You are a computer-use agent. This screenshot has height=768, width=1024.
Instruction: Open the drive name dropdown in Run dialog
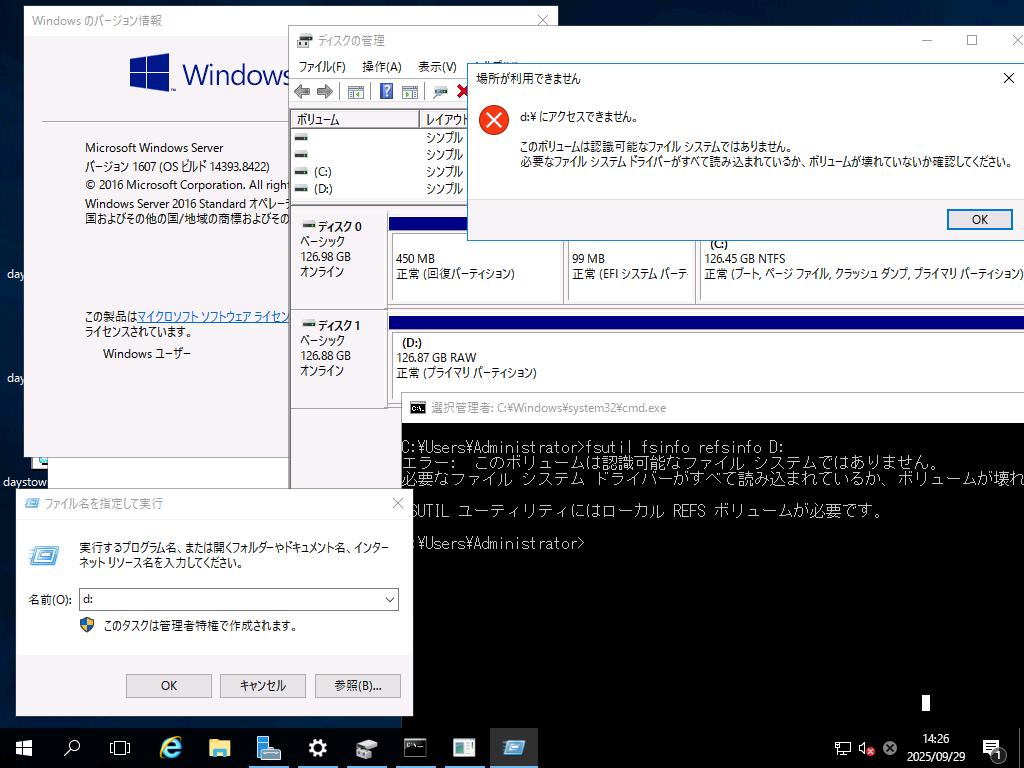(390, 599)
